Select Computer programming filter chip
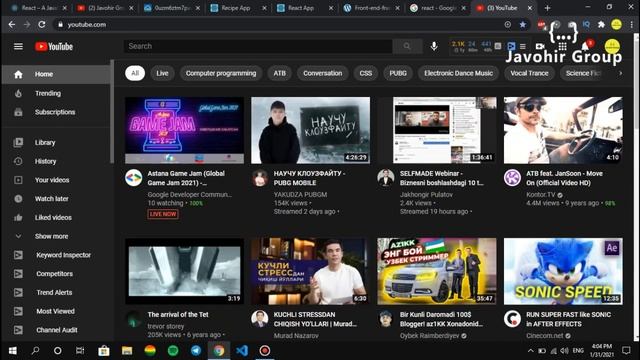This screenshot has width=640, height=360. pyautogui.click(x=221, y=73)
